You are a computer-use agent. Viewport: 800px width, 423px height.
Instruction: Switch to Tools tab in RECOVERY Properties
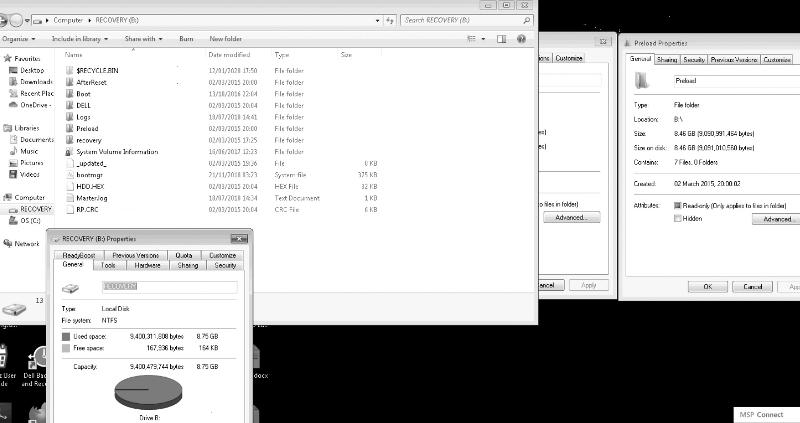[108, 265]
